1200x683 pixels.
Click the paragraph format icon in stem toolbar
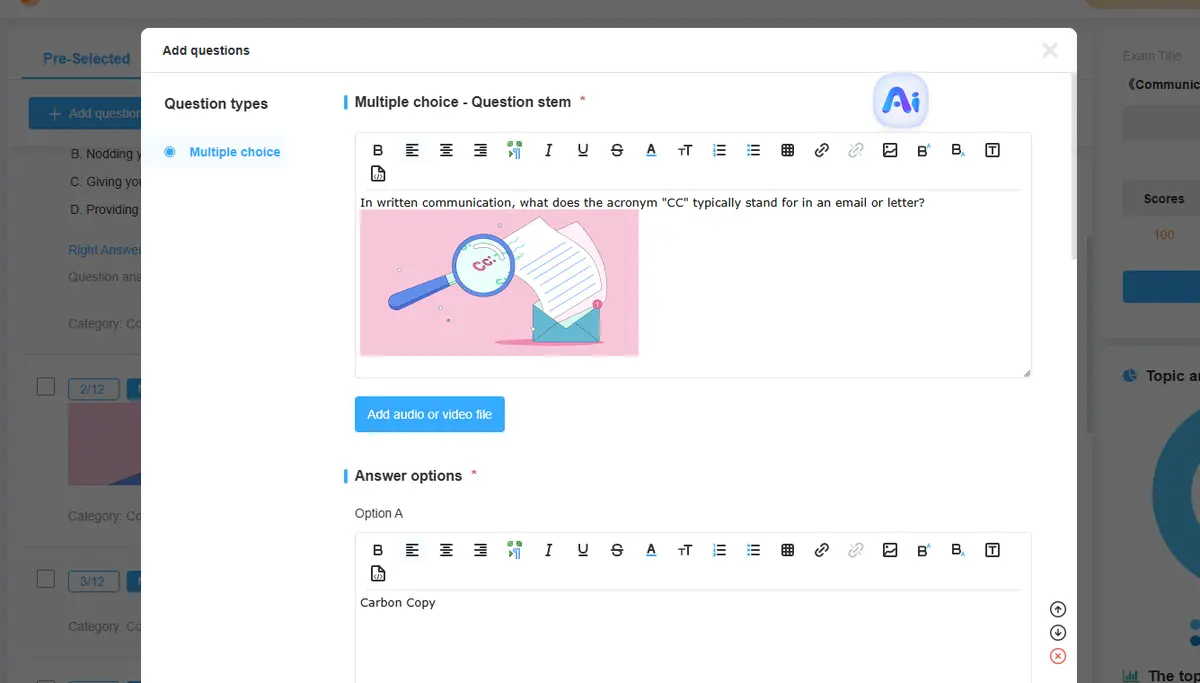pyautogui.click(x=514, y=150)
